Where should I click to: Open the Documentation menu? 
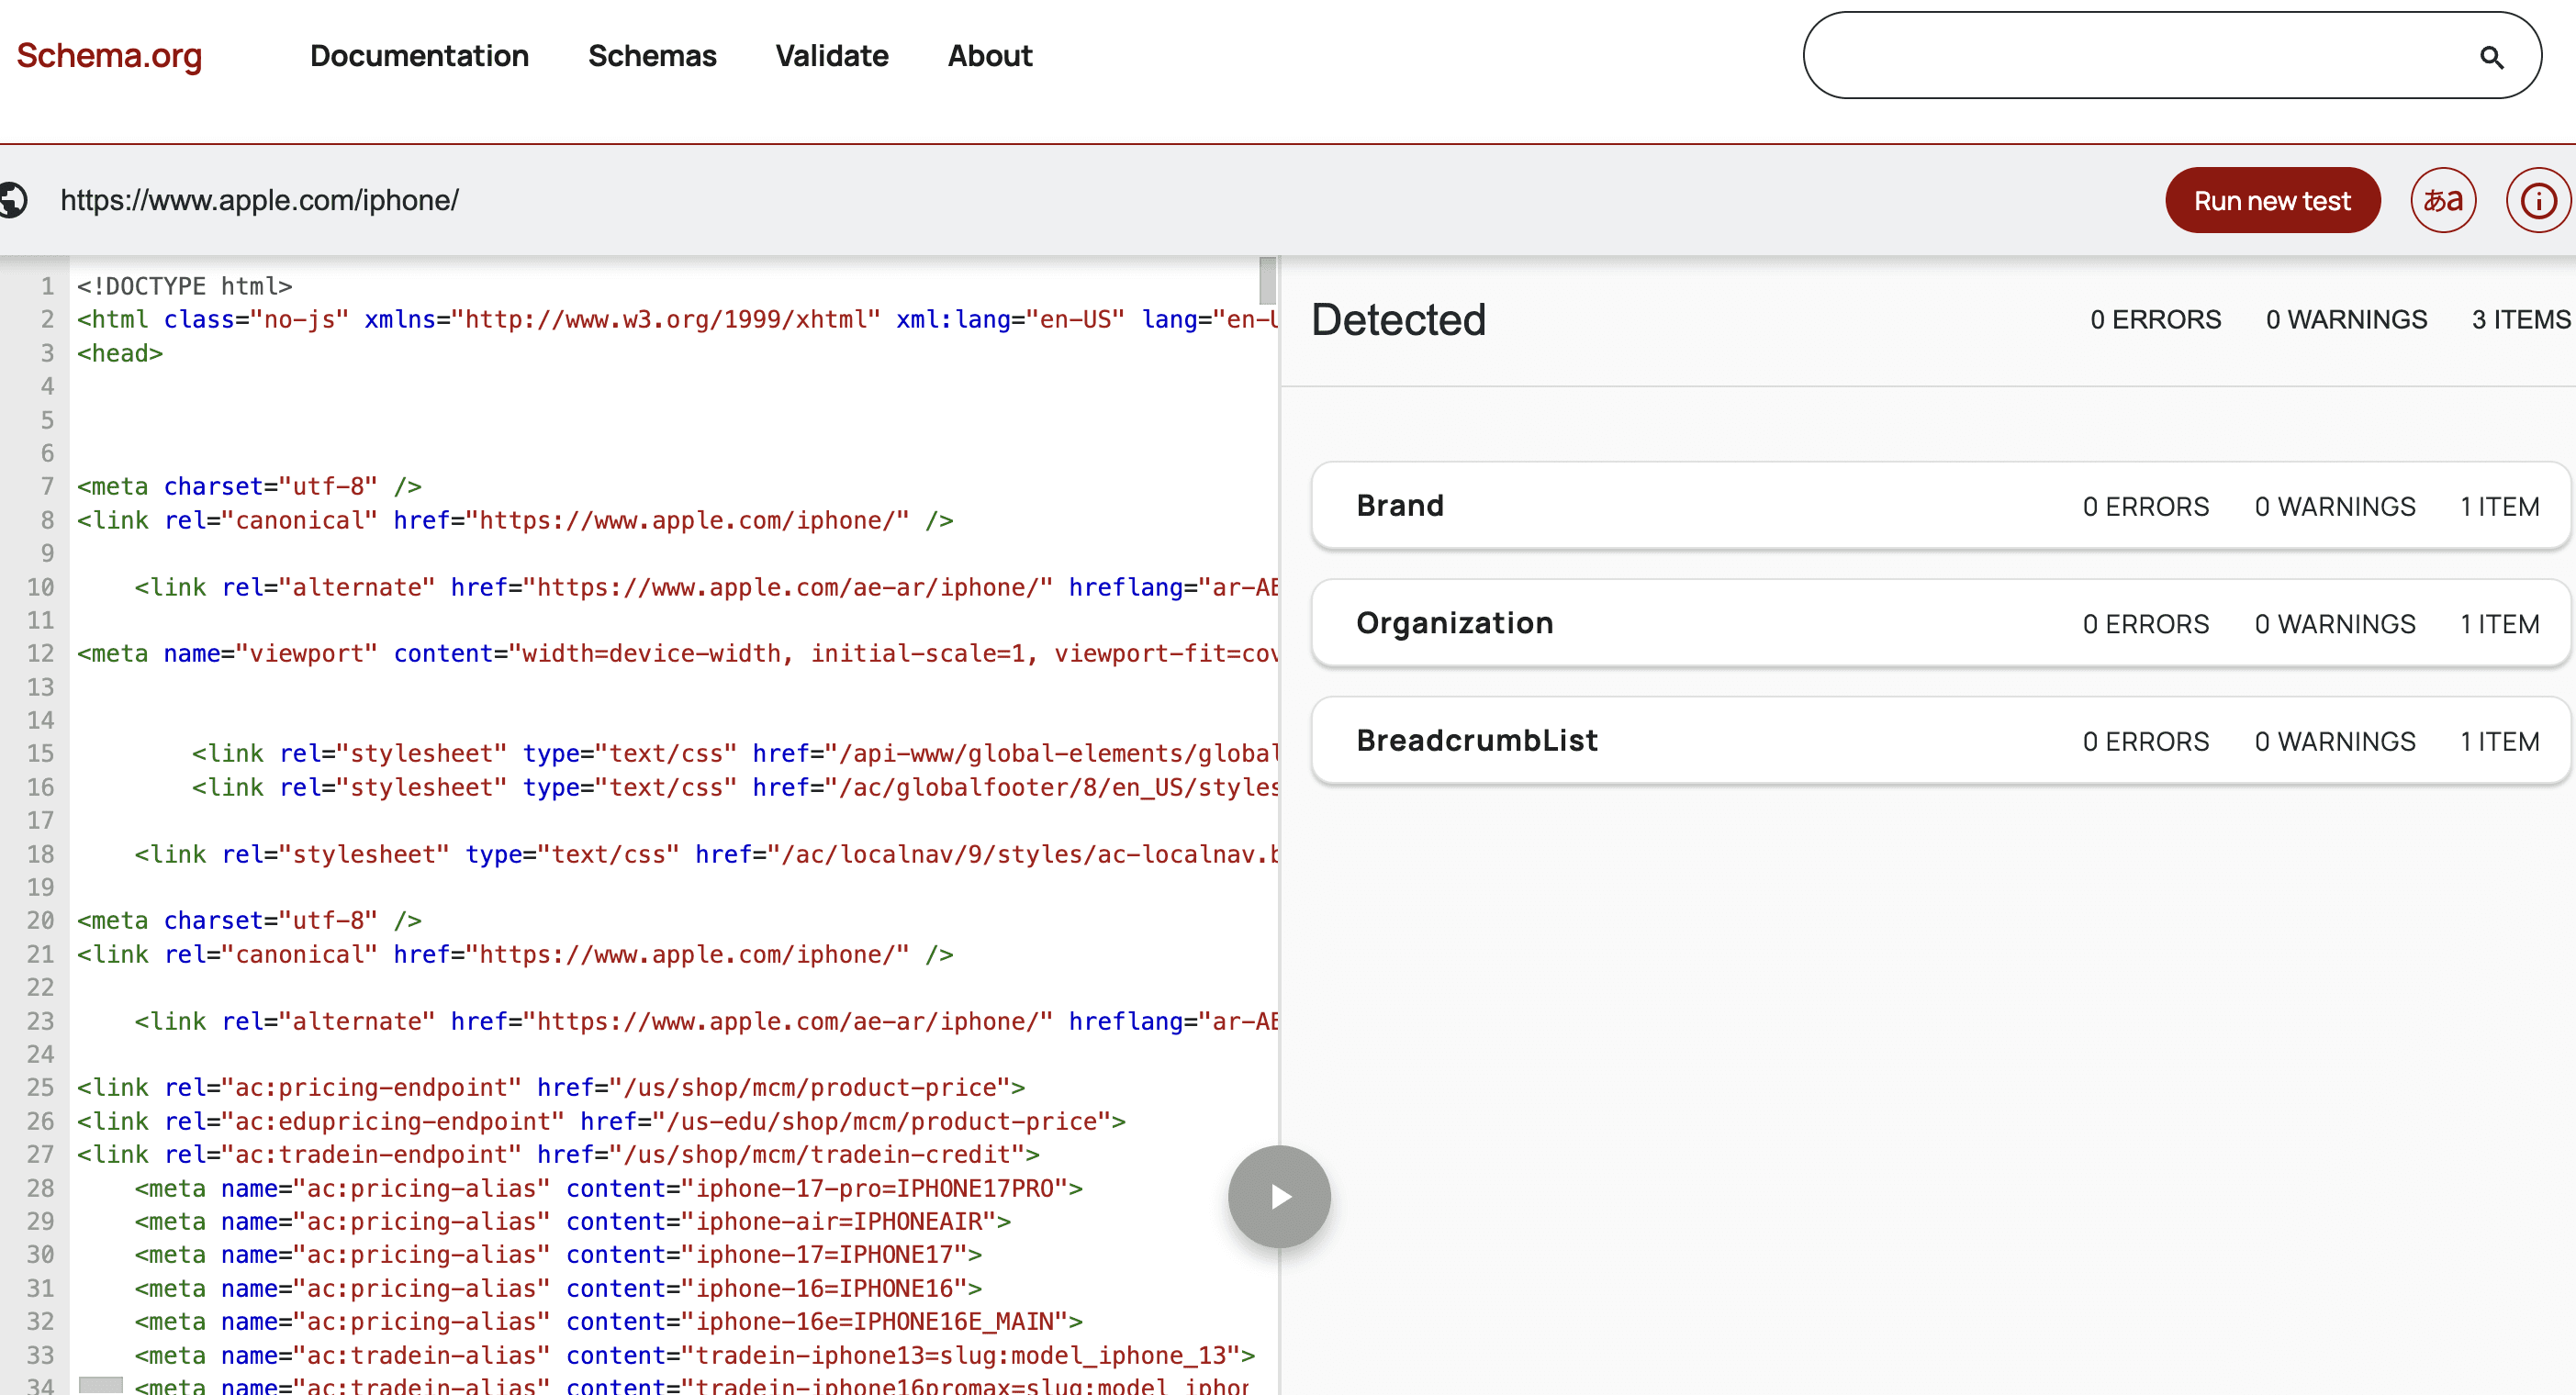419,56
